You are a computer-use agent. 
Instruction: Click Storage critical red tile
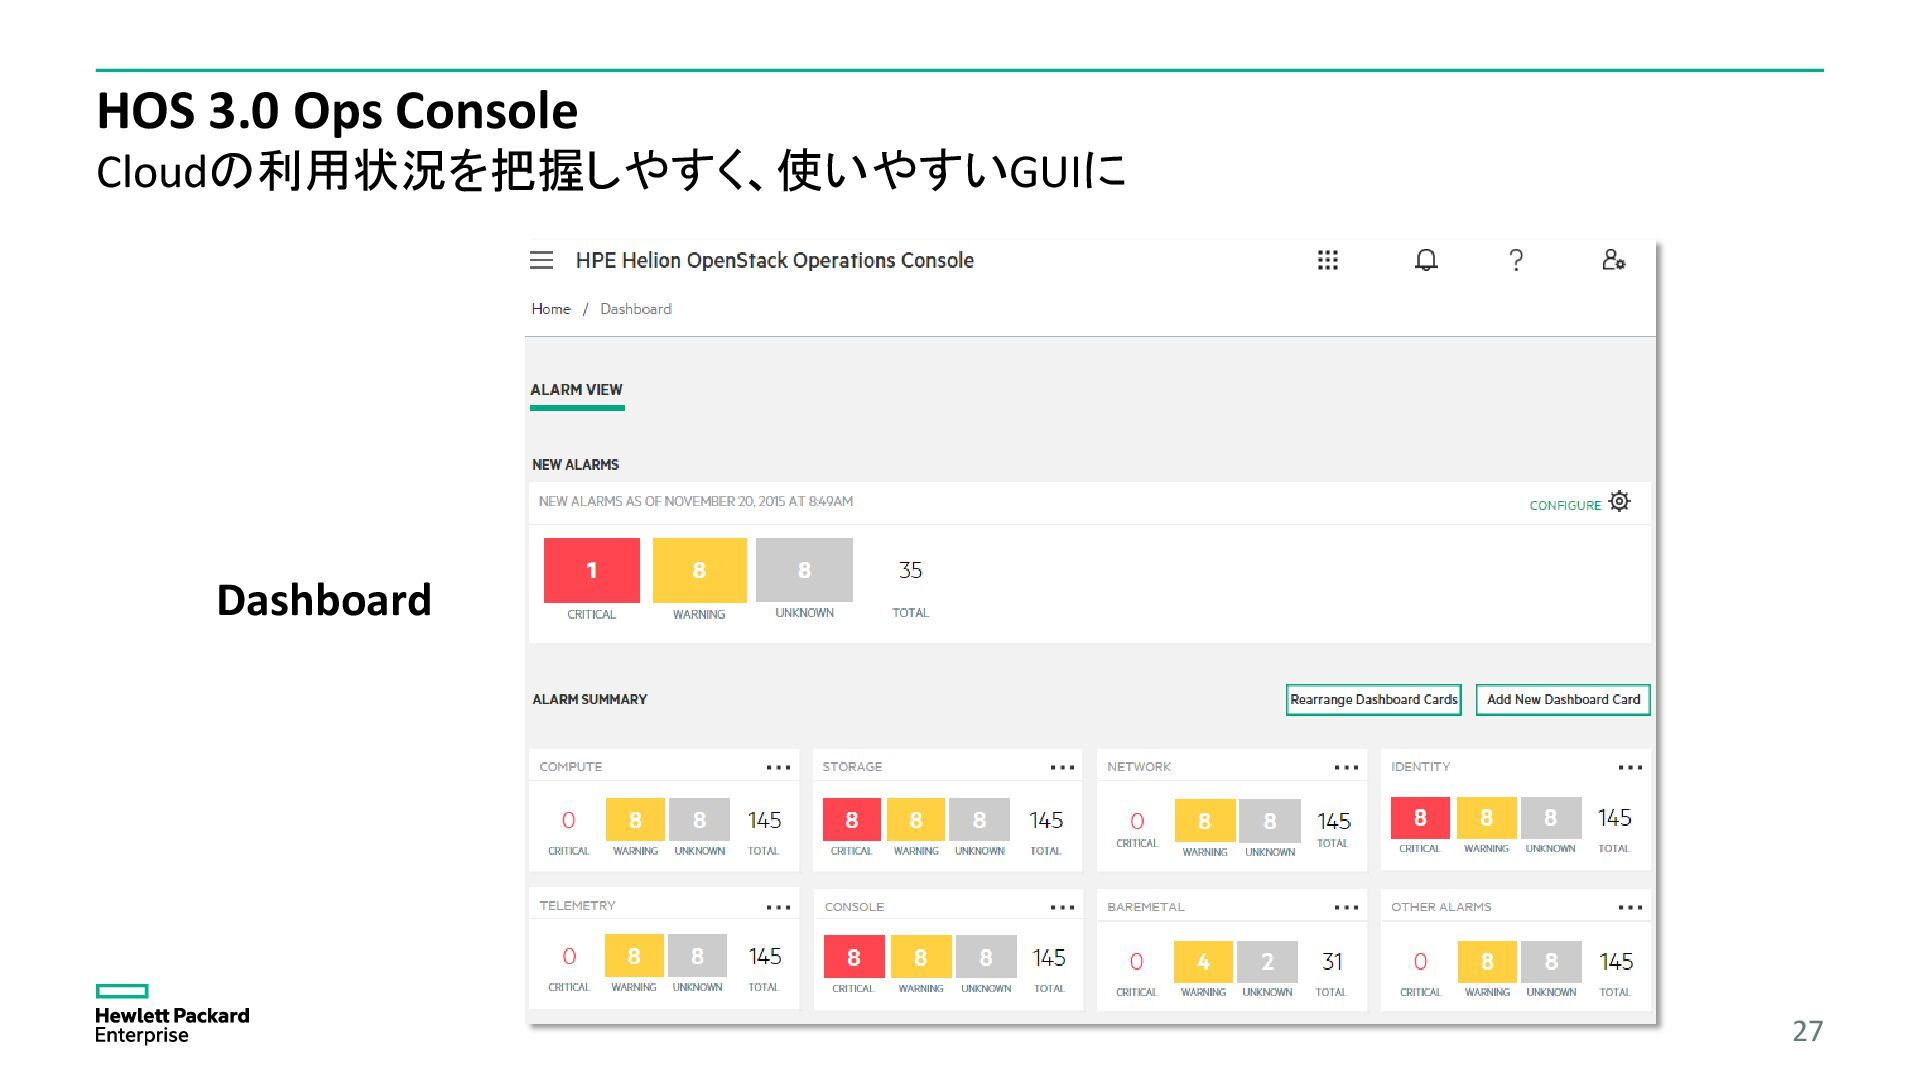point(852,820)
